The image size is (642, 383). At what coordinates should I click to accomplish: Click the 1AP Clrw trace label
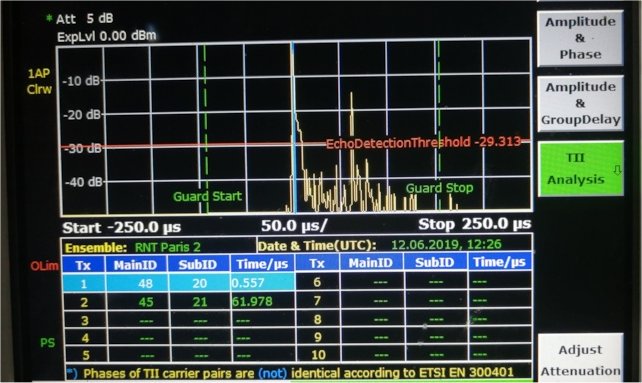tap(39, 82)
